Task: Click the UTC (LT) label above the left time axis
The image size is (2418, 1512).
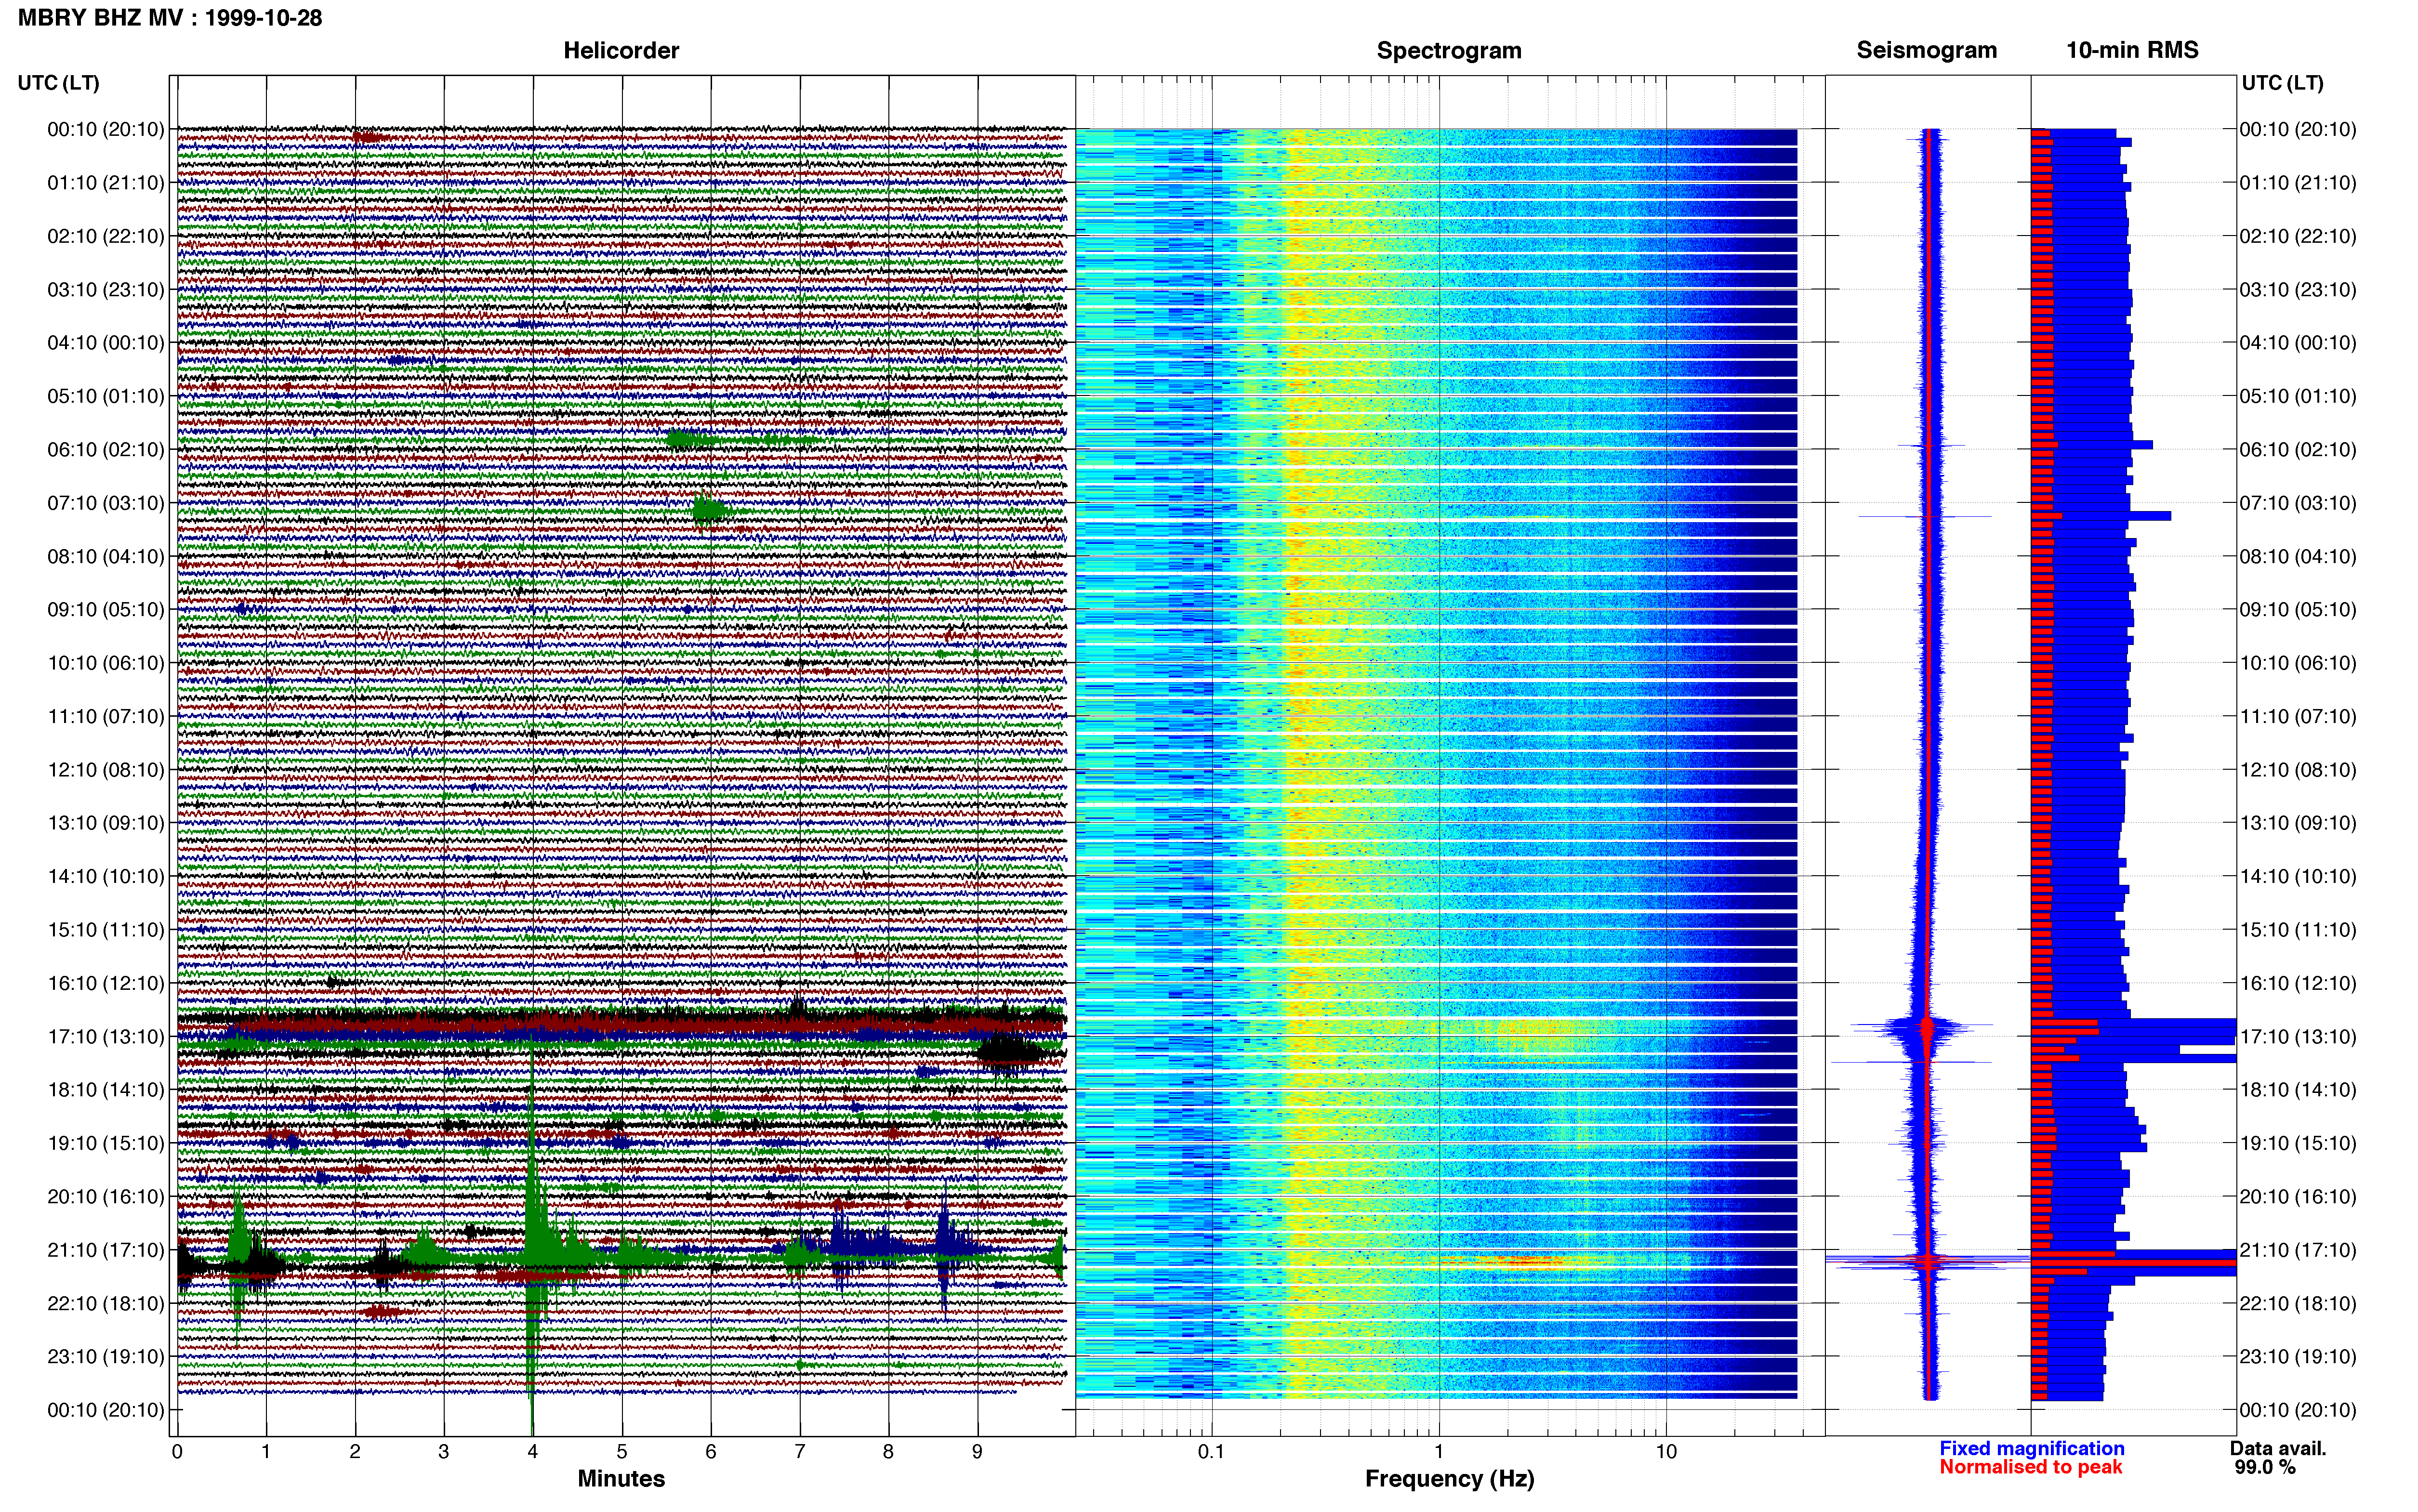Action: [59, 83]
